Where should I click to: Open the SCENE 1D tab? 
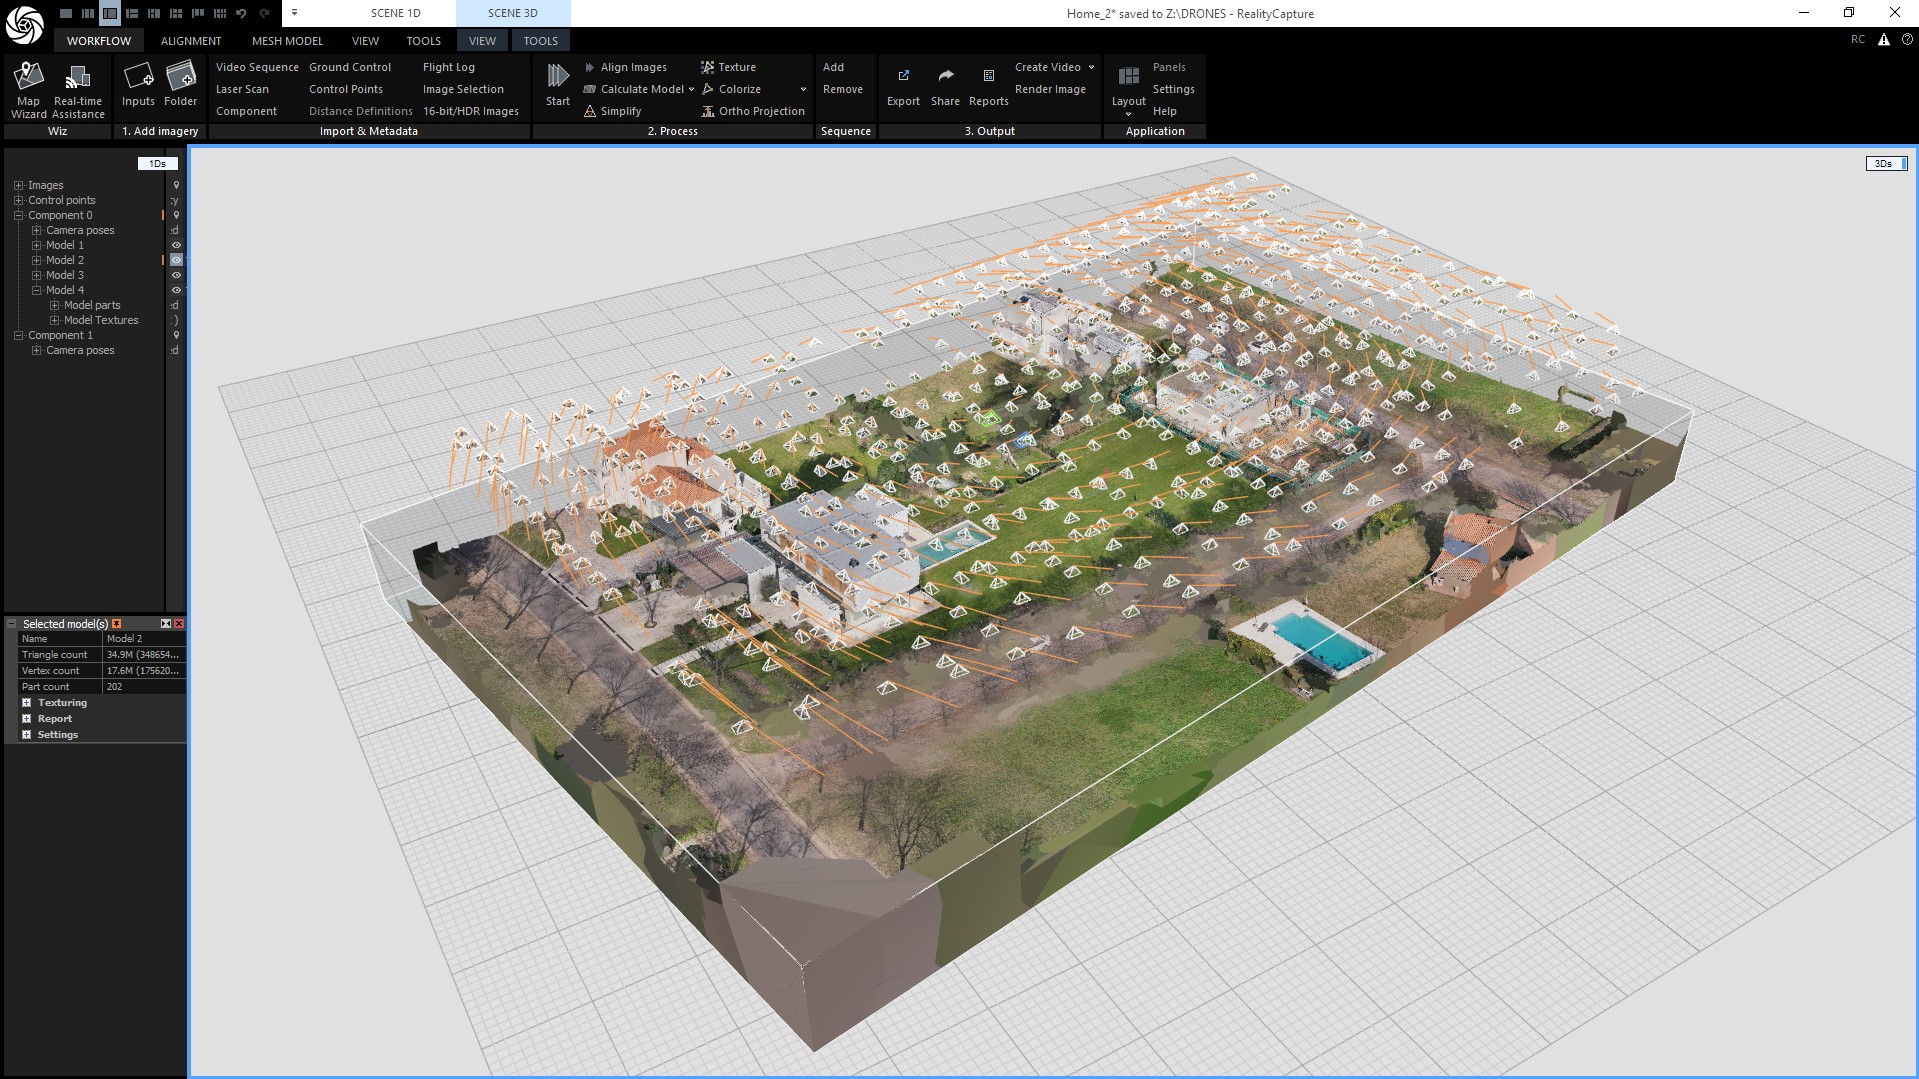(x=396, y=13)
